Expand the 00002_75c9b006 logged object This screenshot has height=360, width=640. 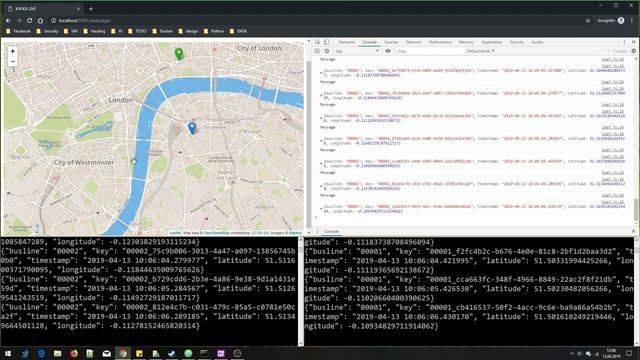321,96
